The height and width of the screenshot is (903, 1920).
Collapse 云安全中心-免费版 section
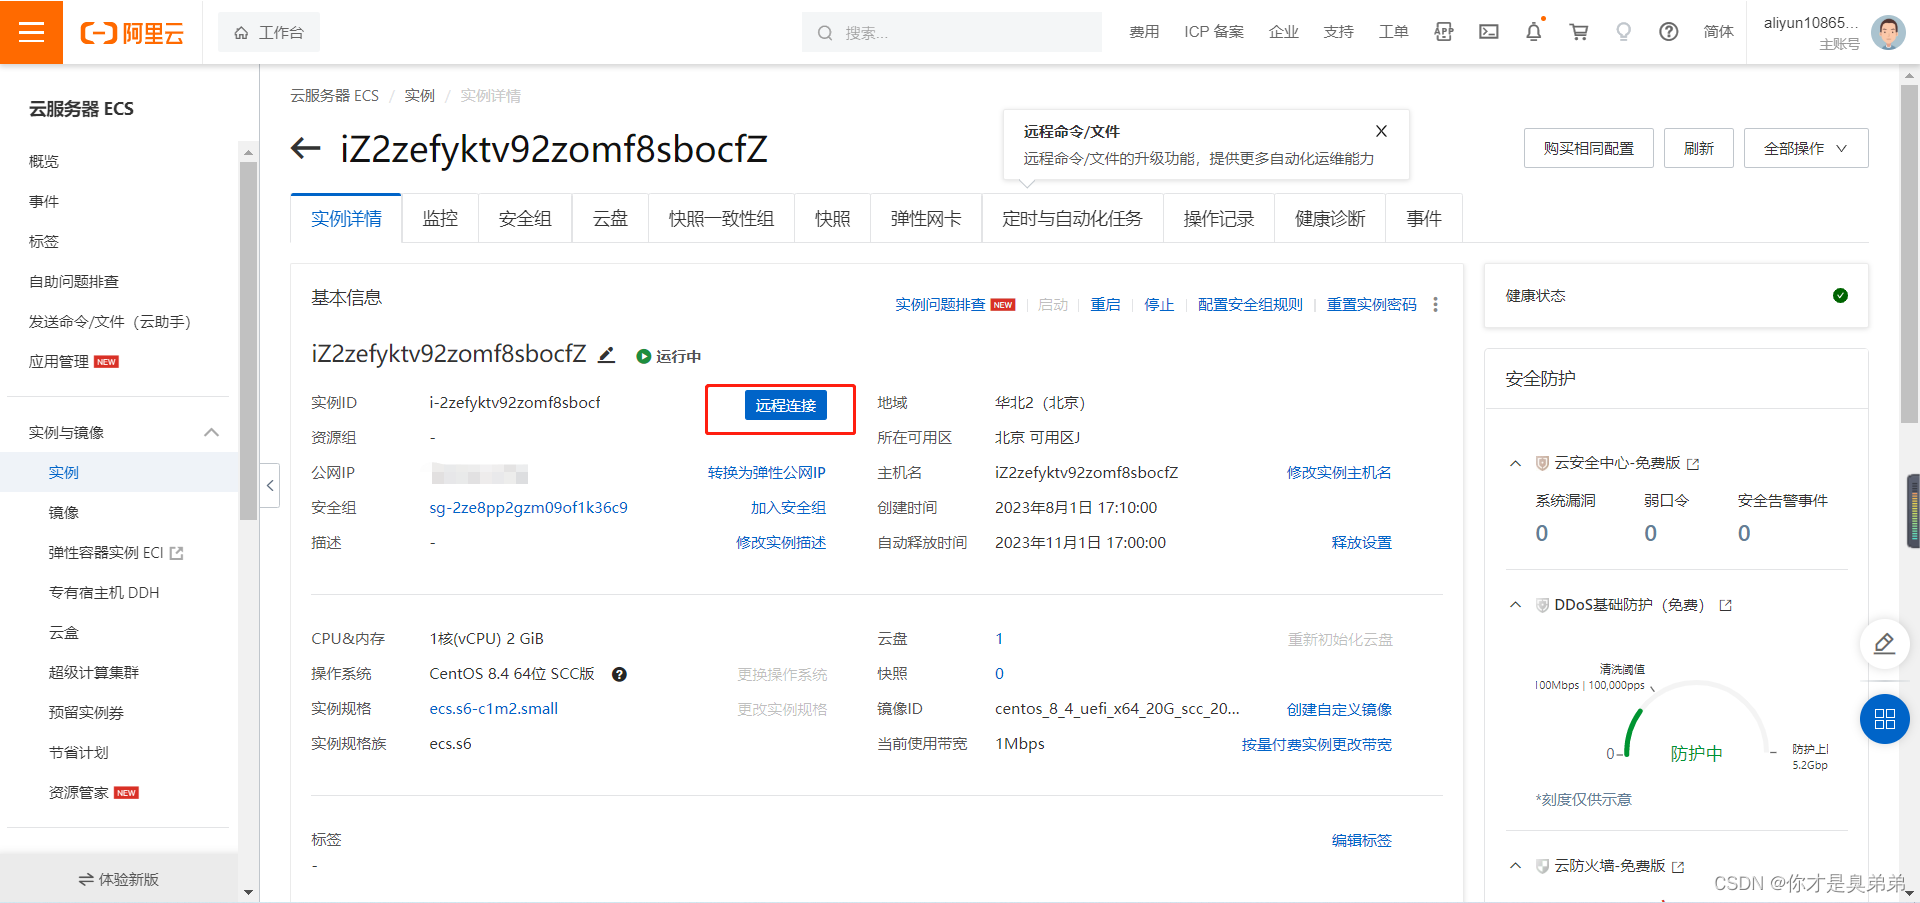(x=1516, y=463)
